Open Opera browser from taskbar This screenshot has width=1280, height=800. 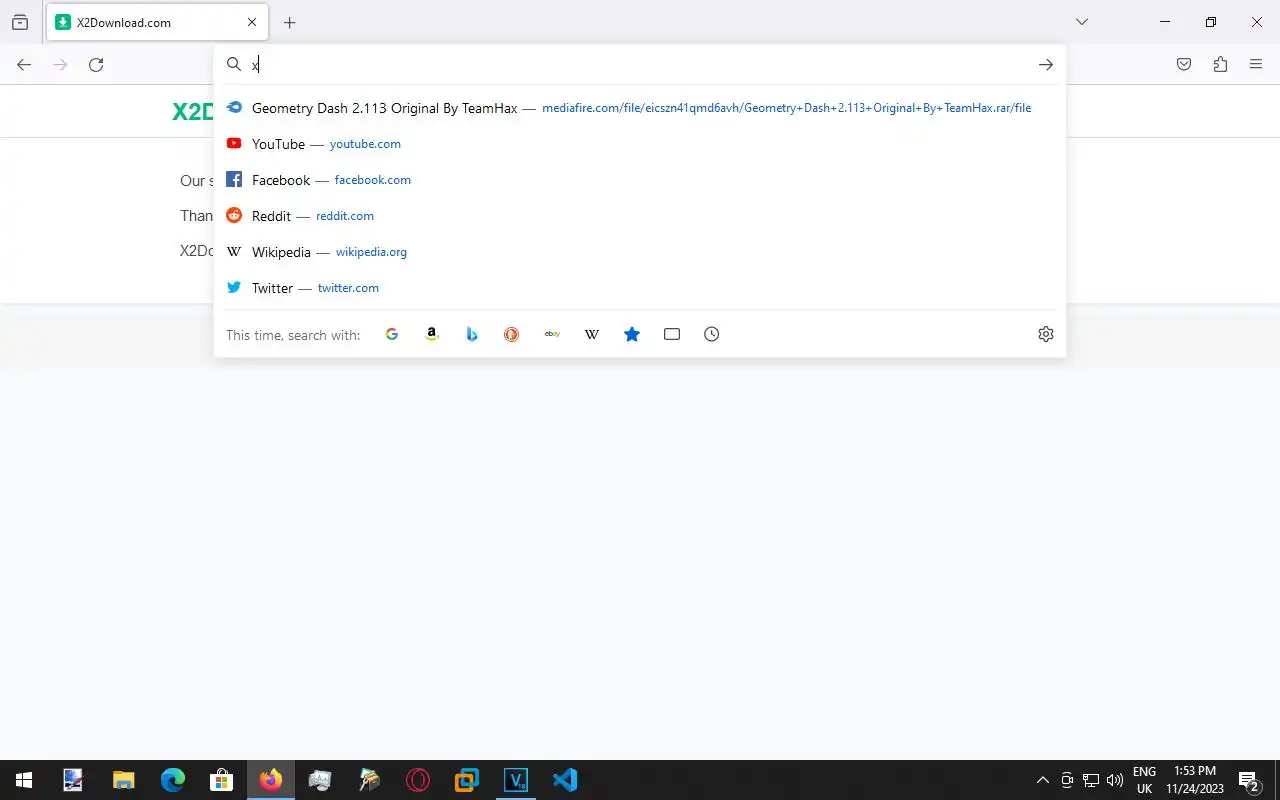pos(418,780)
